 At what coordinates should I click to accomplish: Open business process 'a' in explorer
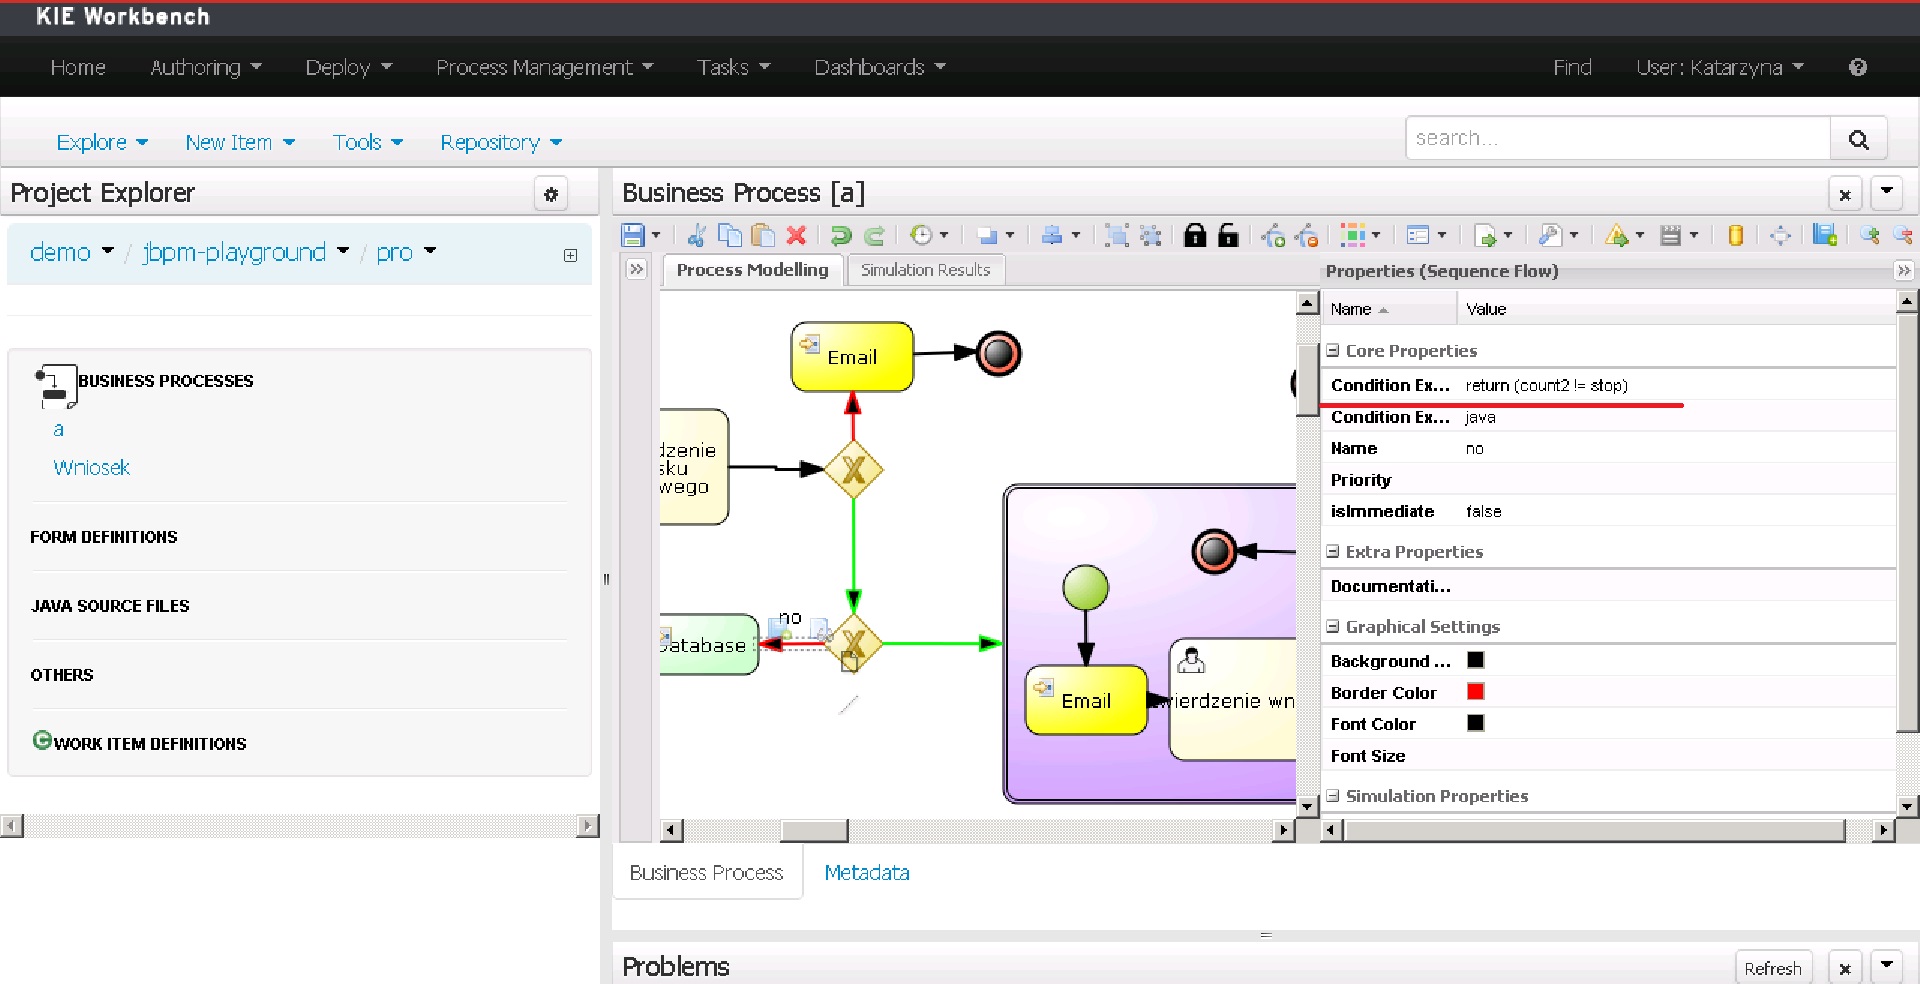tap(58, 430)
